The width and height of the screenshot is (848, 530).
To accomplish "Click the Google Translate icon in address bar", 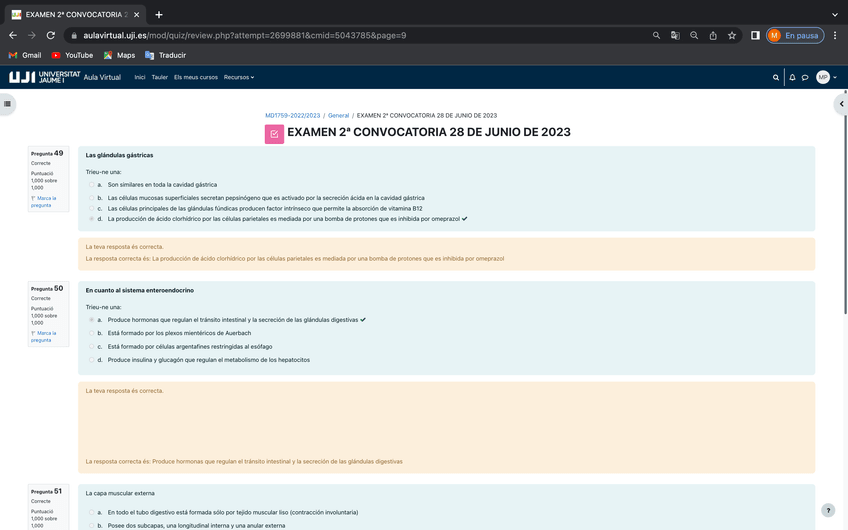I will [x=675, y=35].
